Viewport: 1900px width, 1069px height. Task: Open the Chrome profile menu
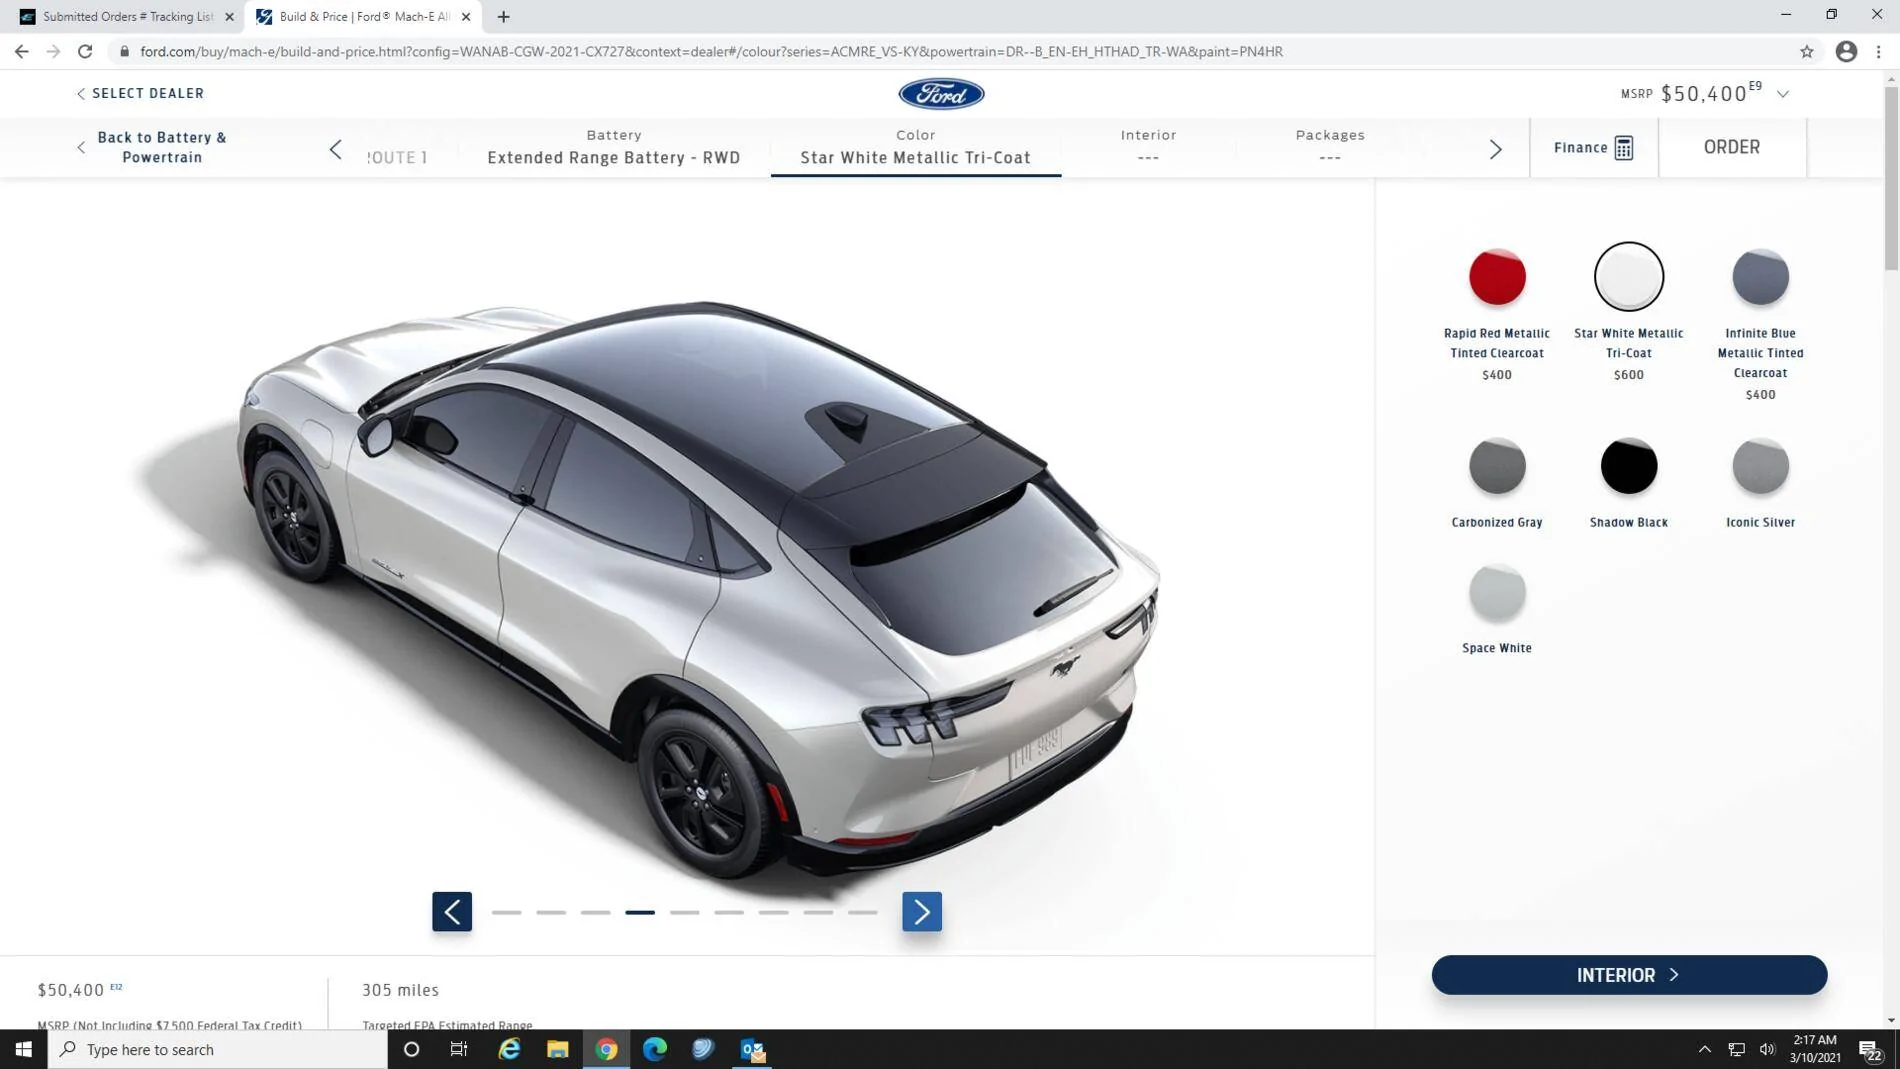point(1846,51)
